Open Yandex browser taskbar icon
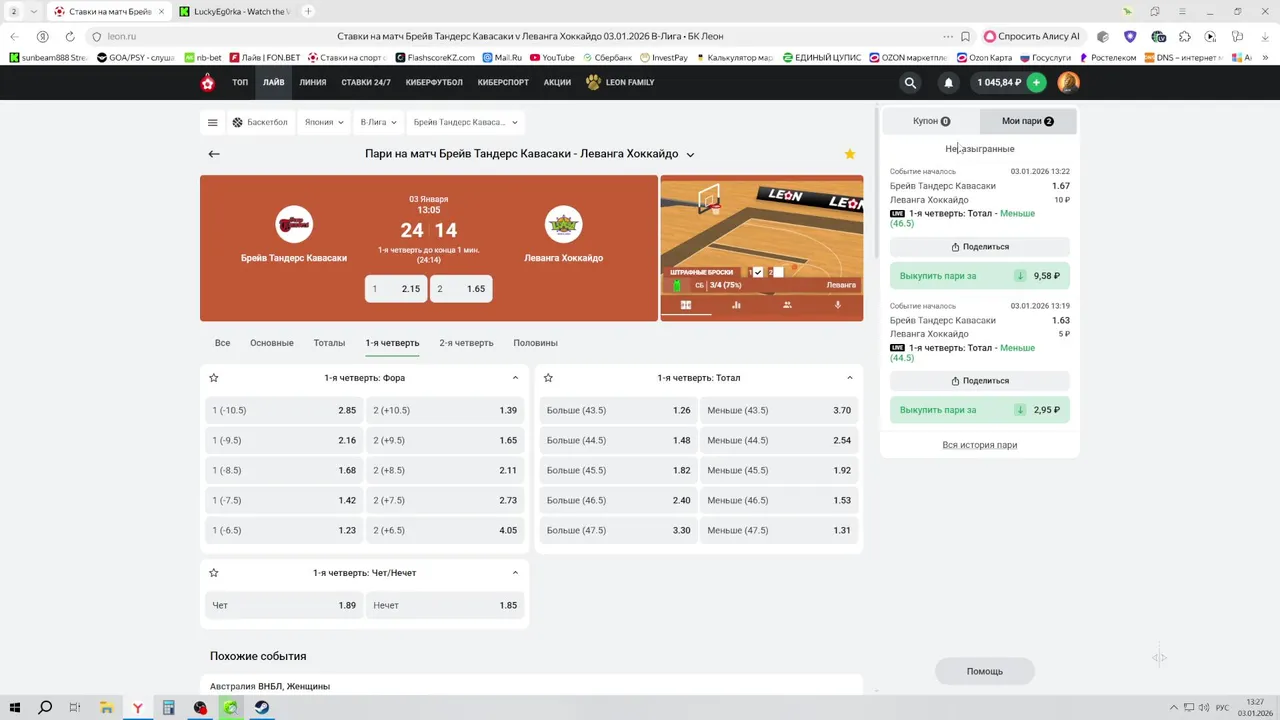1280x720 pixels. coord(137,707)
